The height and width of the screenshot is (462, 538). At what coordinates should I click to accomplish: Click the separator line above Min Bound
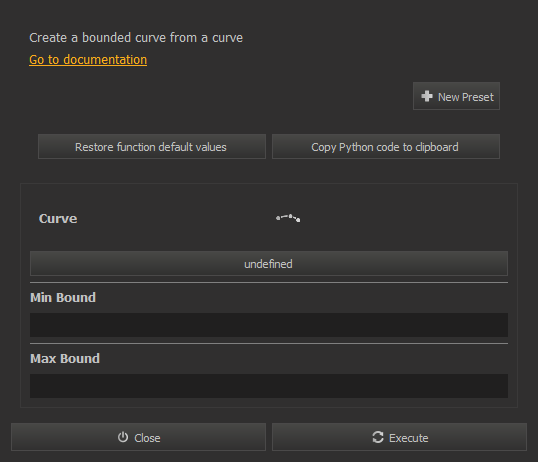tap(269, 282)
